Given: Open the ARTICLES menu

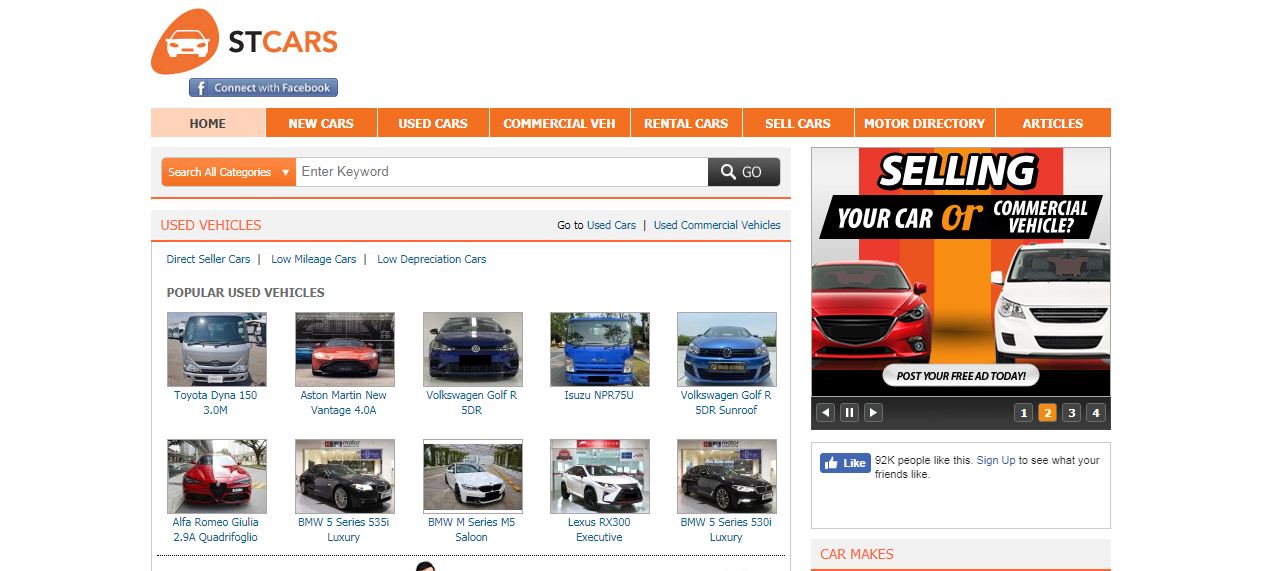Looking at the screenshot, I should [1053, 123].
